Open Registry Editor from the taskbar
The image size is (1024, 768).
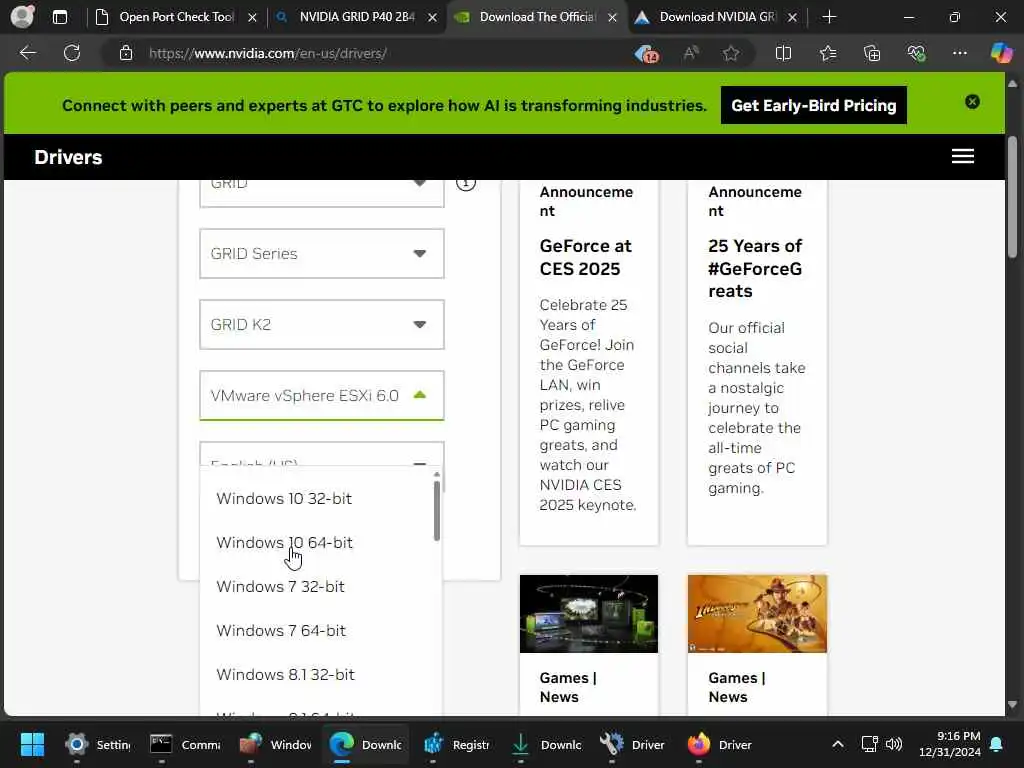click(456, 744)
